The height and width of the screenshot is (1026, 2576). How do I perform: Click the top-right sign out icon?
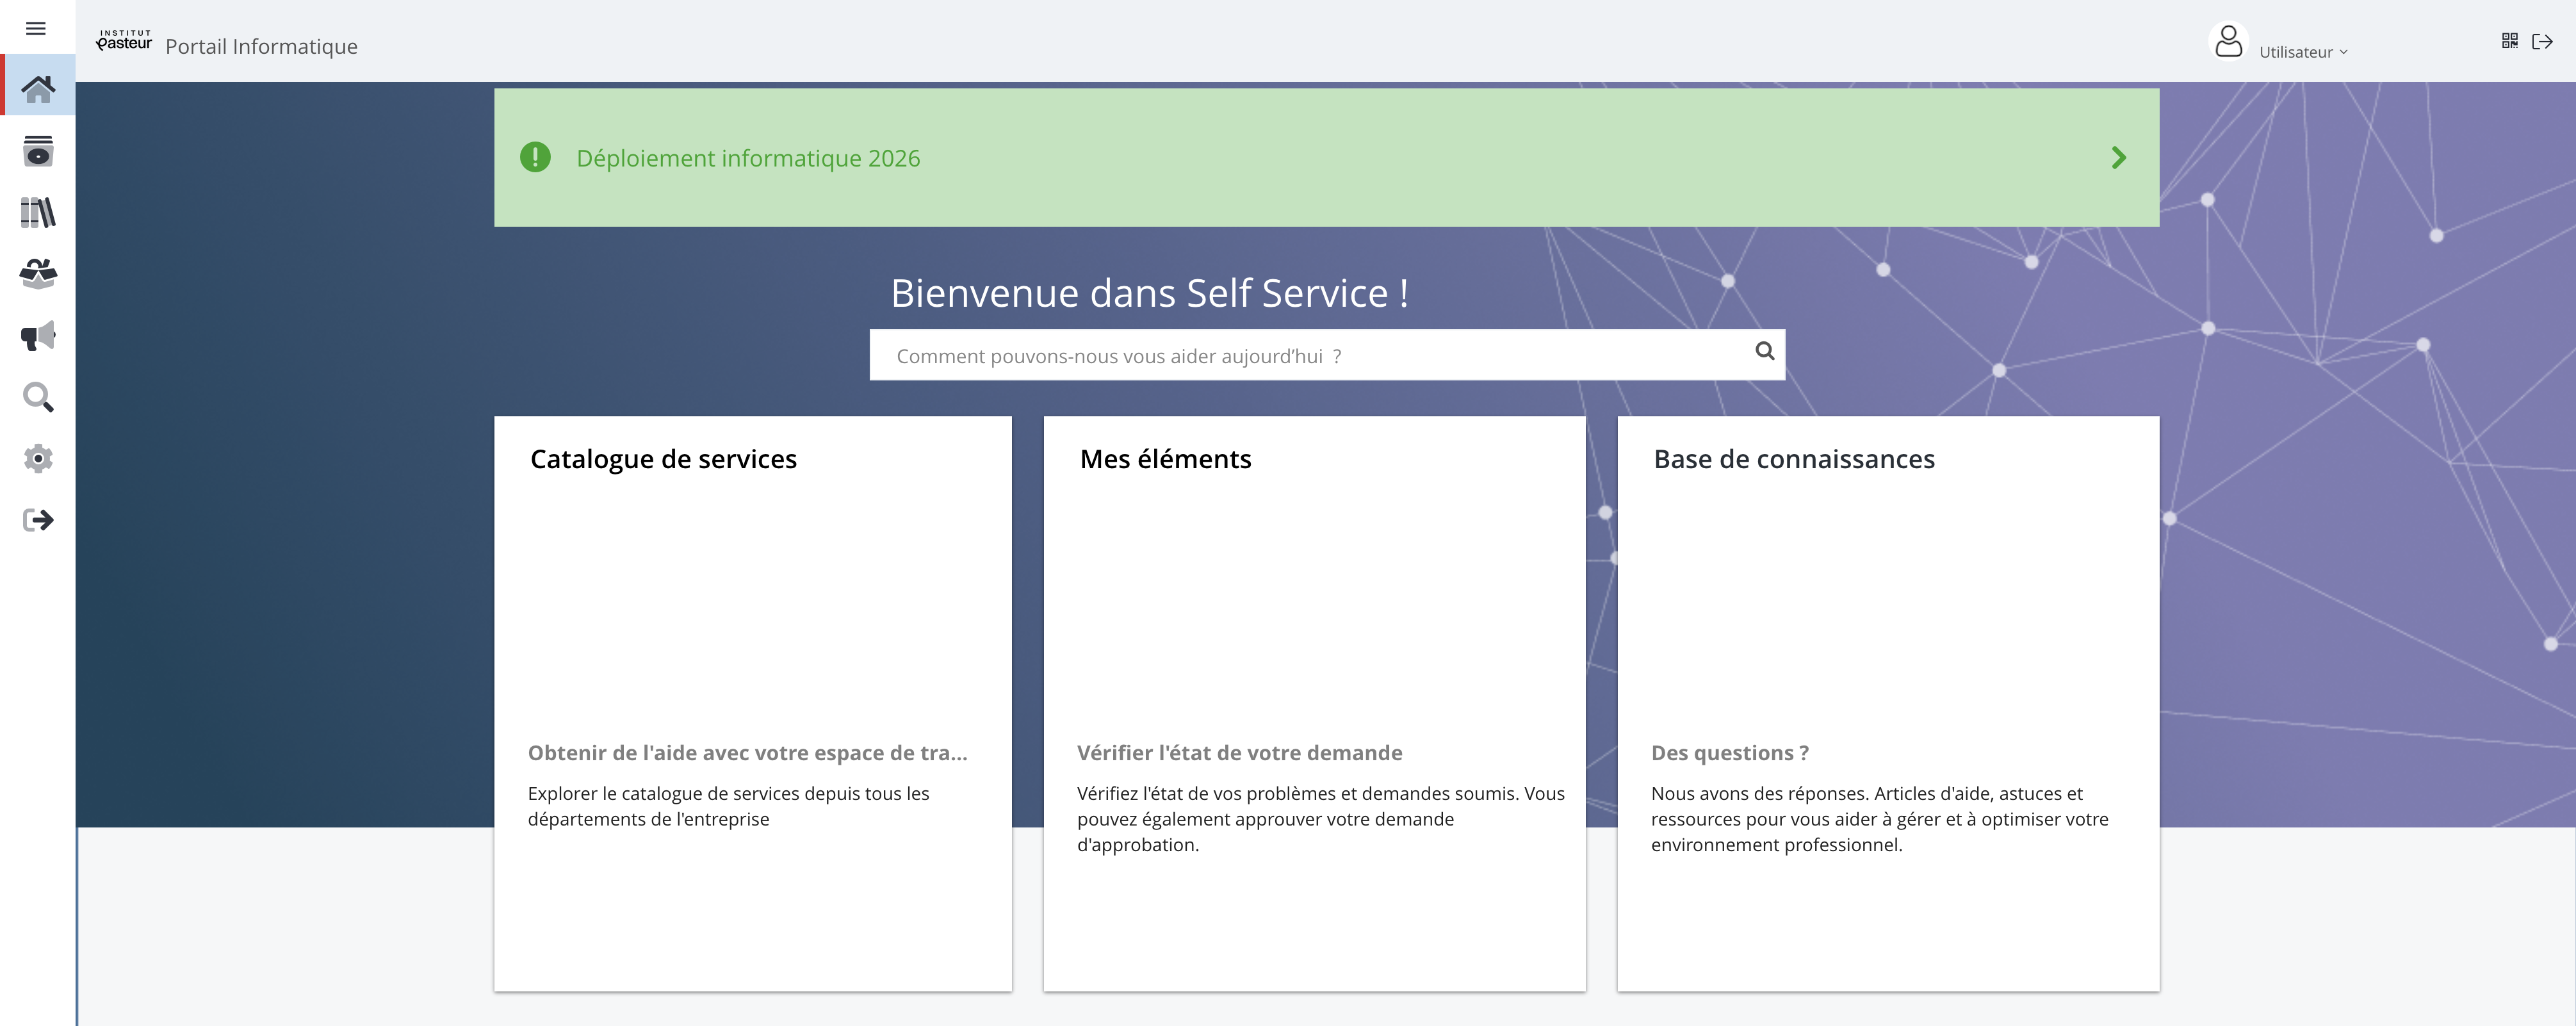pos(2542,41)
